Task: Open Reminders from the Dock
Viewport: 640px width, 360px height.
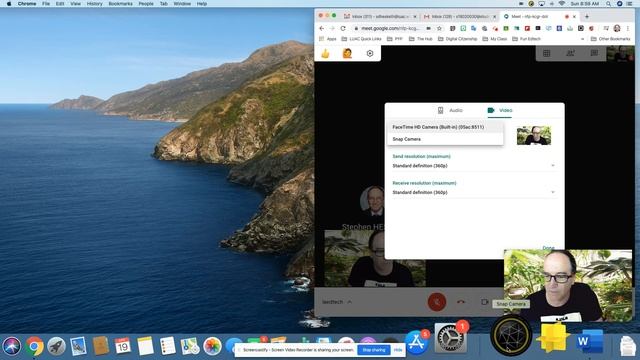Action: (x=167, y=346)
